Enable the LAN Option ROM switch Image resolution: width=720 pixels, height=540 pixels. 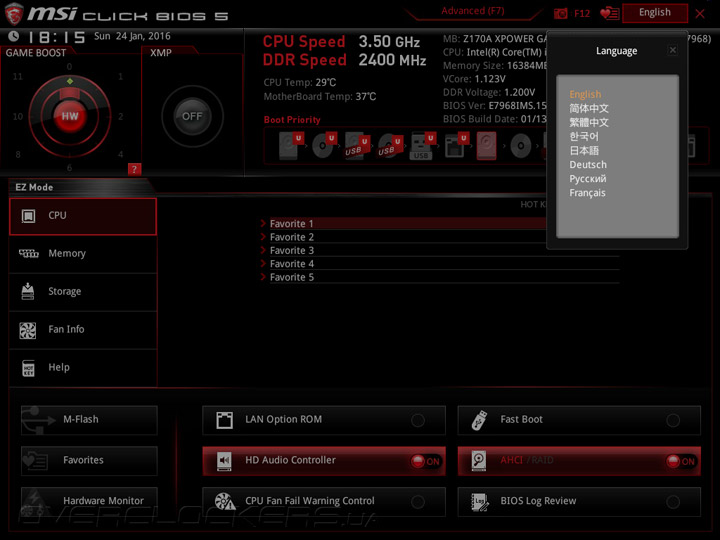point(418,420)
